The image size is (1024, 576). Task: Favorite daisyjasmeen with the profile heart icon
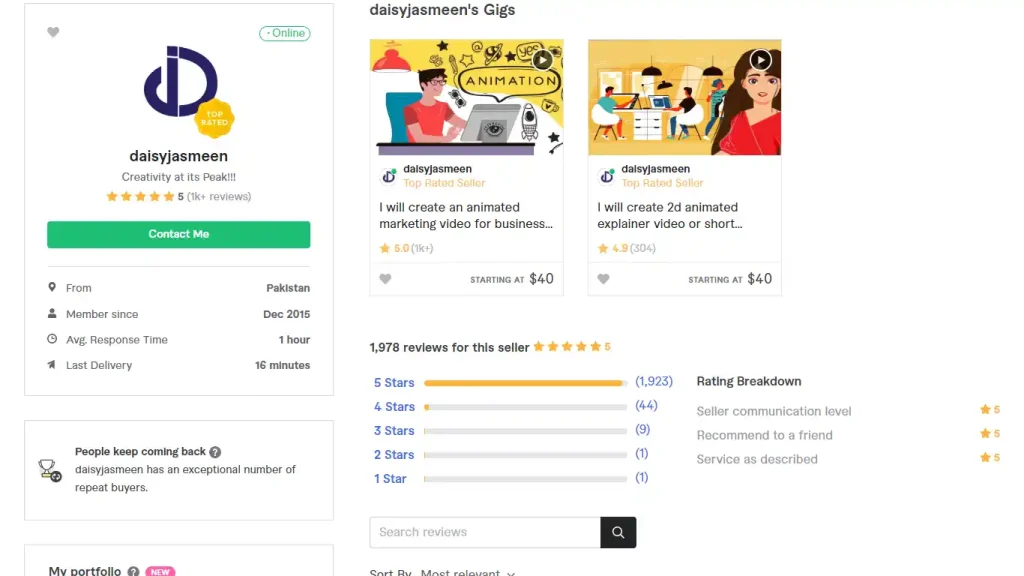tap(54, 32)
